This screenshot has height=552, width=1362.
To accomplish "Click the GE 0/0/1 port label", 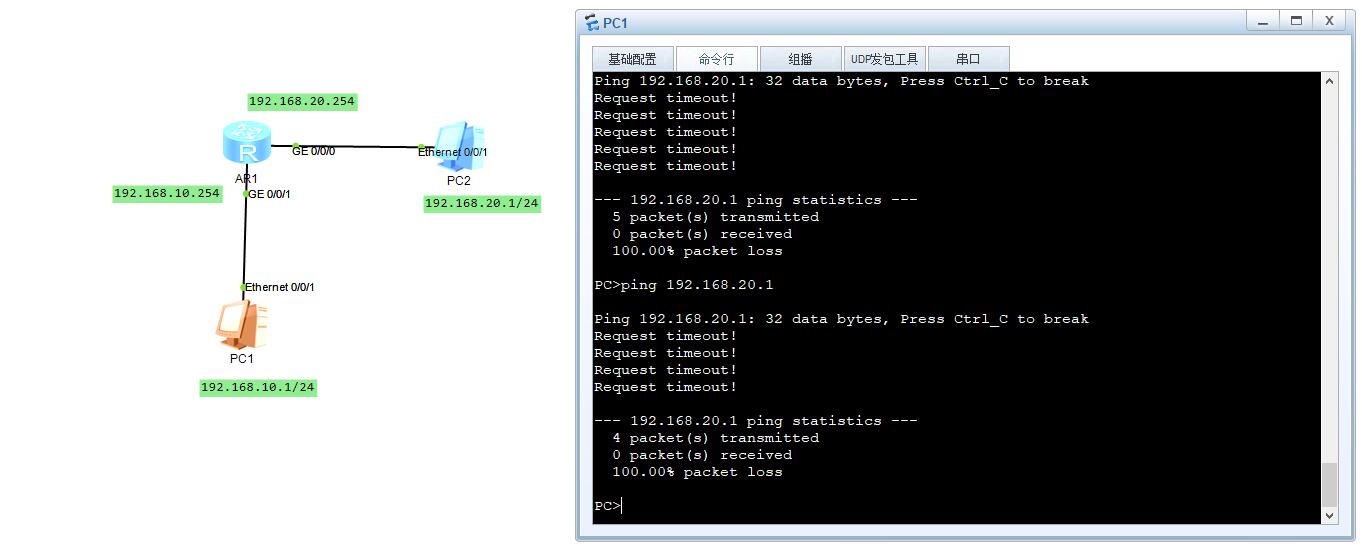I will click(270, 194).
